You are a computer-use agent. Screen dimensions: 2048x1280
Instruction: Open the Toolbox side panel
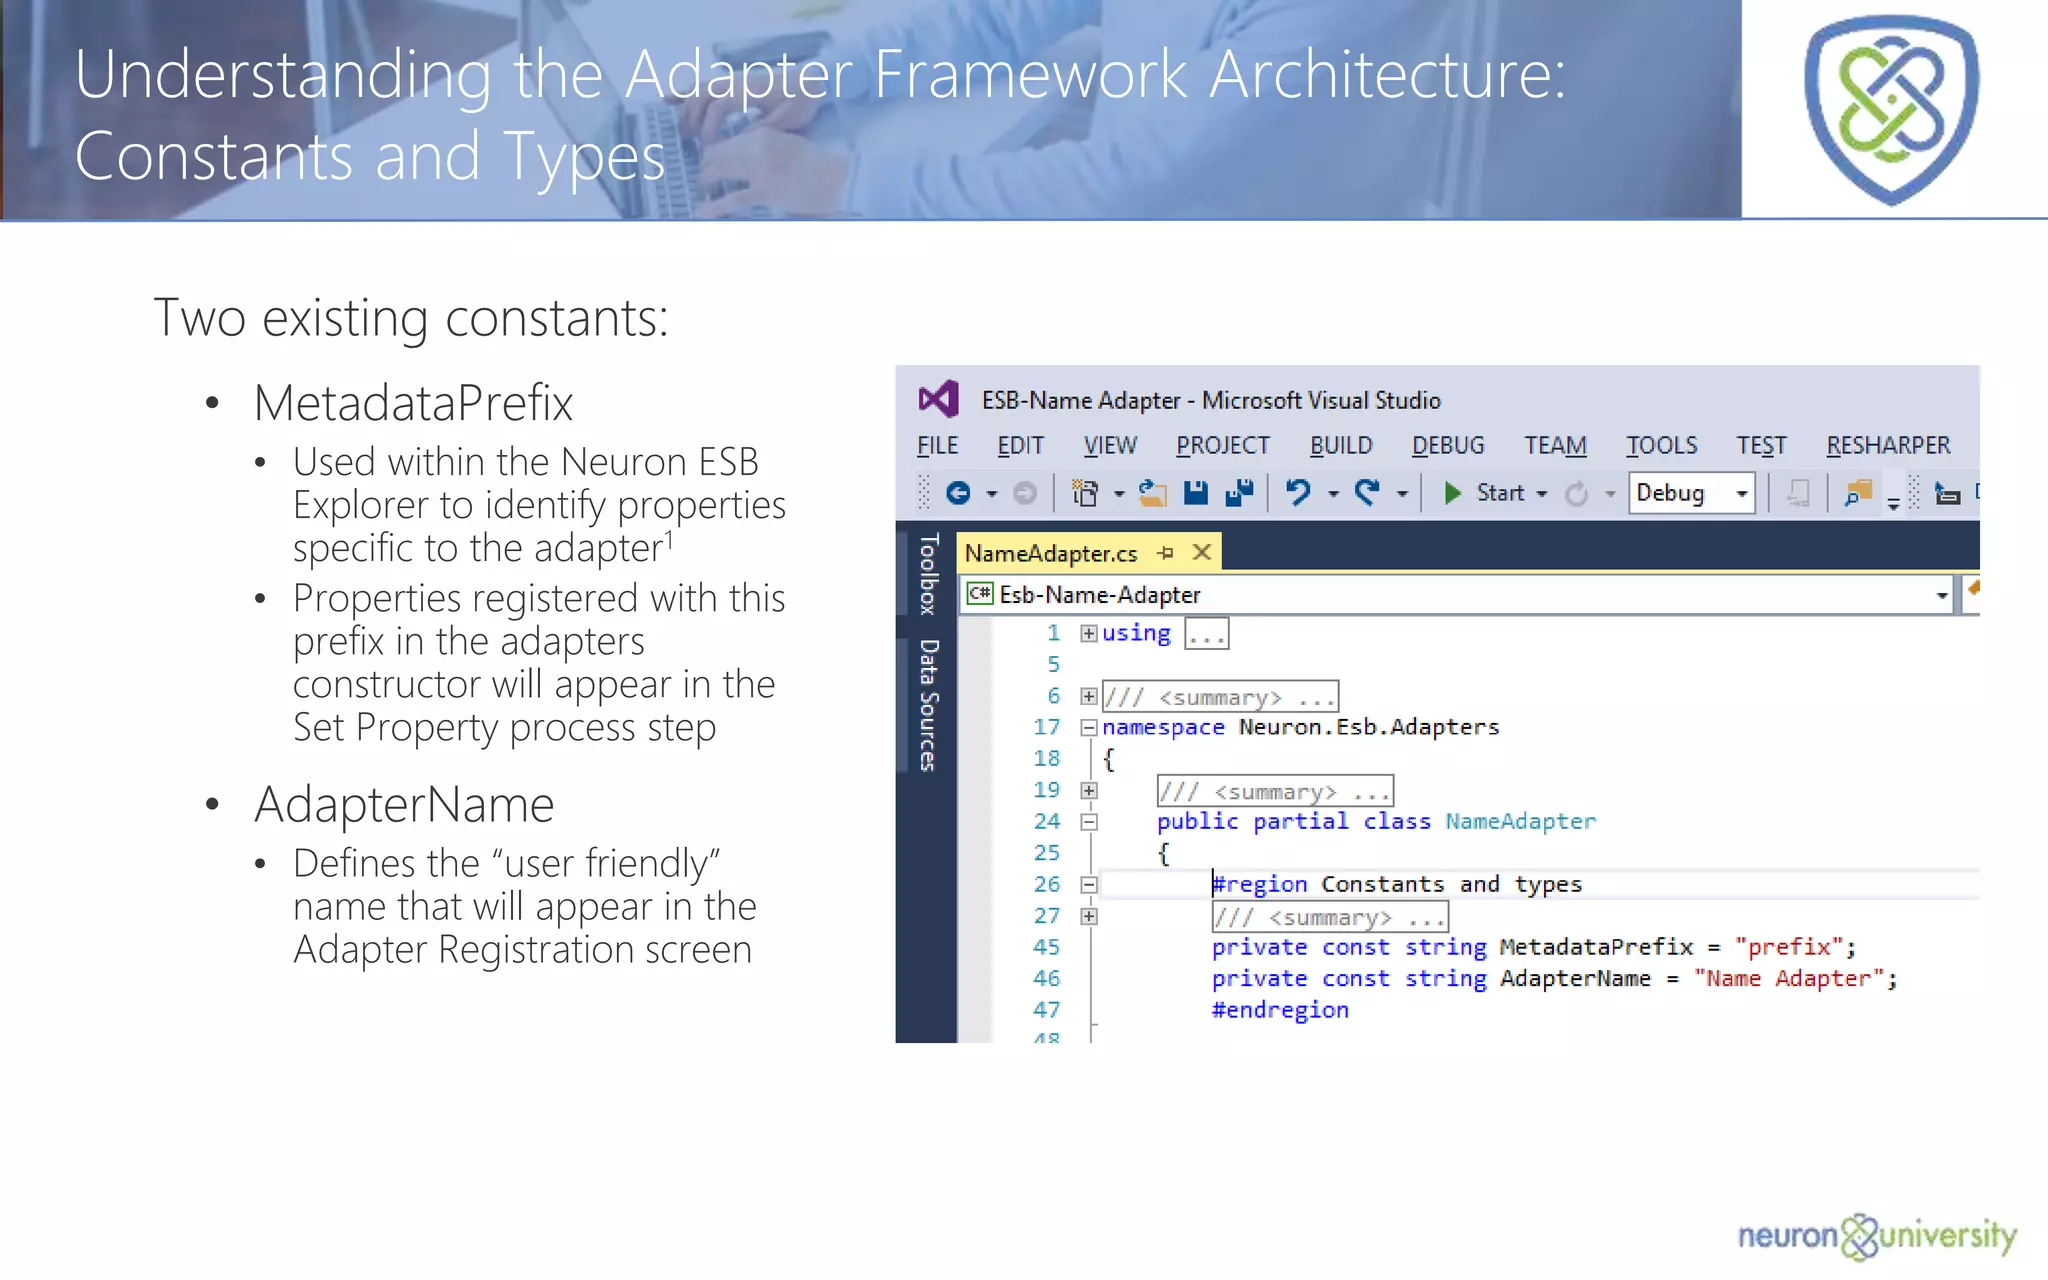pos(928,573)
